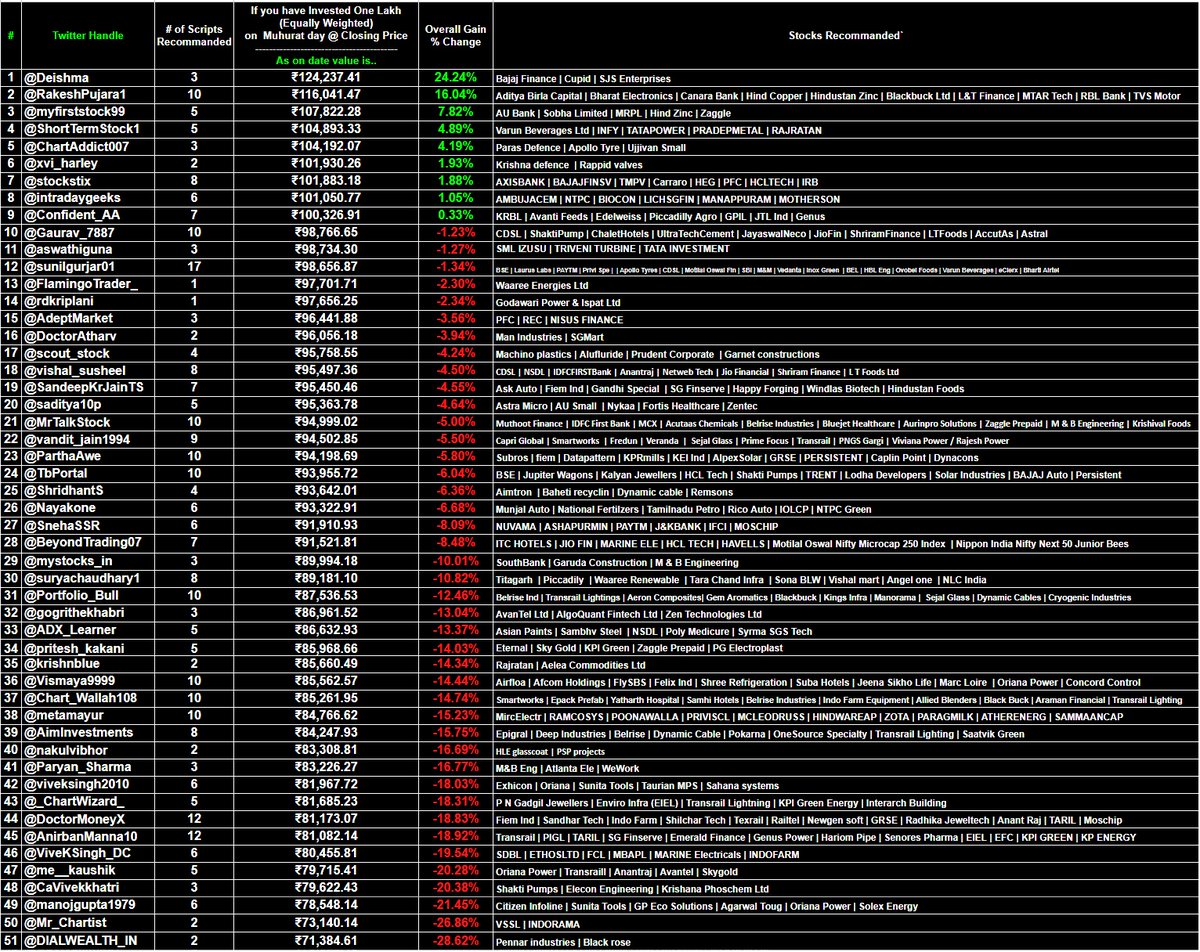Select the @Deishma handle cell

click(88, 78)
